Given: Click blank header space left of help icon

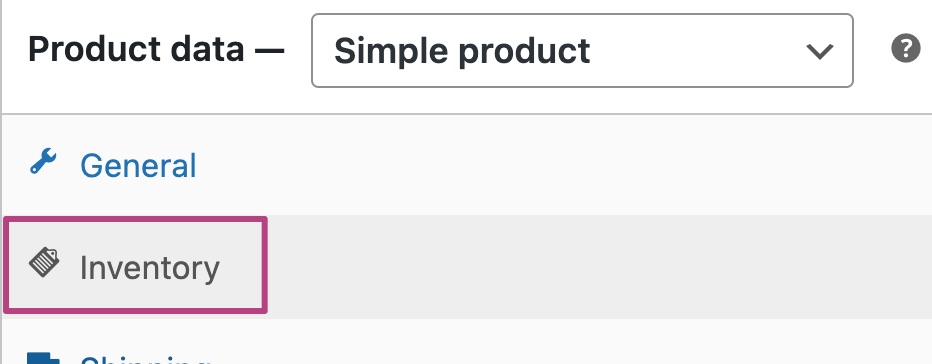Looking at the screenshot, I should [x=872, y=51].
